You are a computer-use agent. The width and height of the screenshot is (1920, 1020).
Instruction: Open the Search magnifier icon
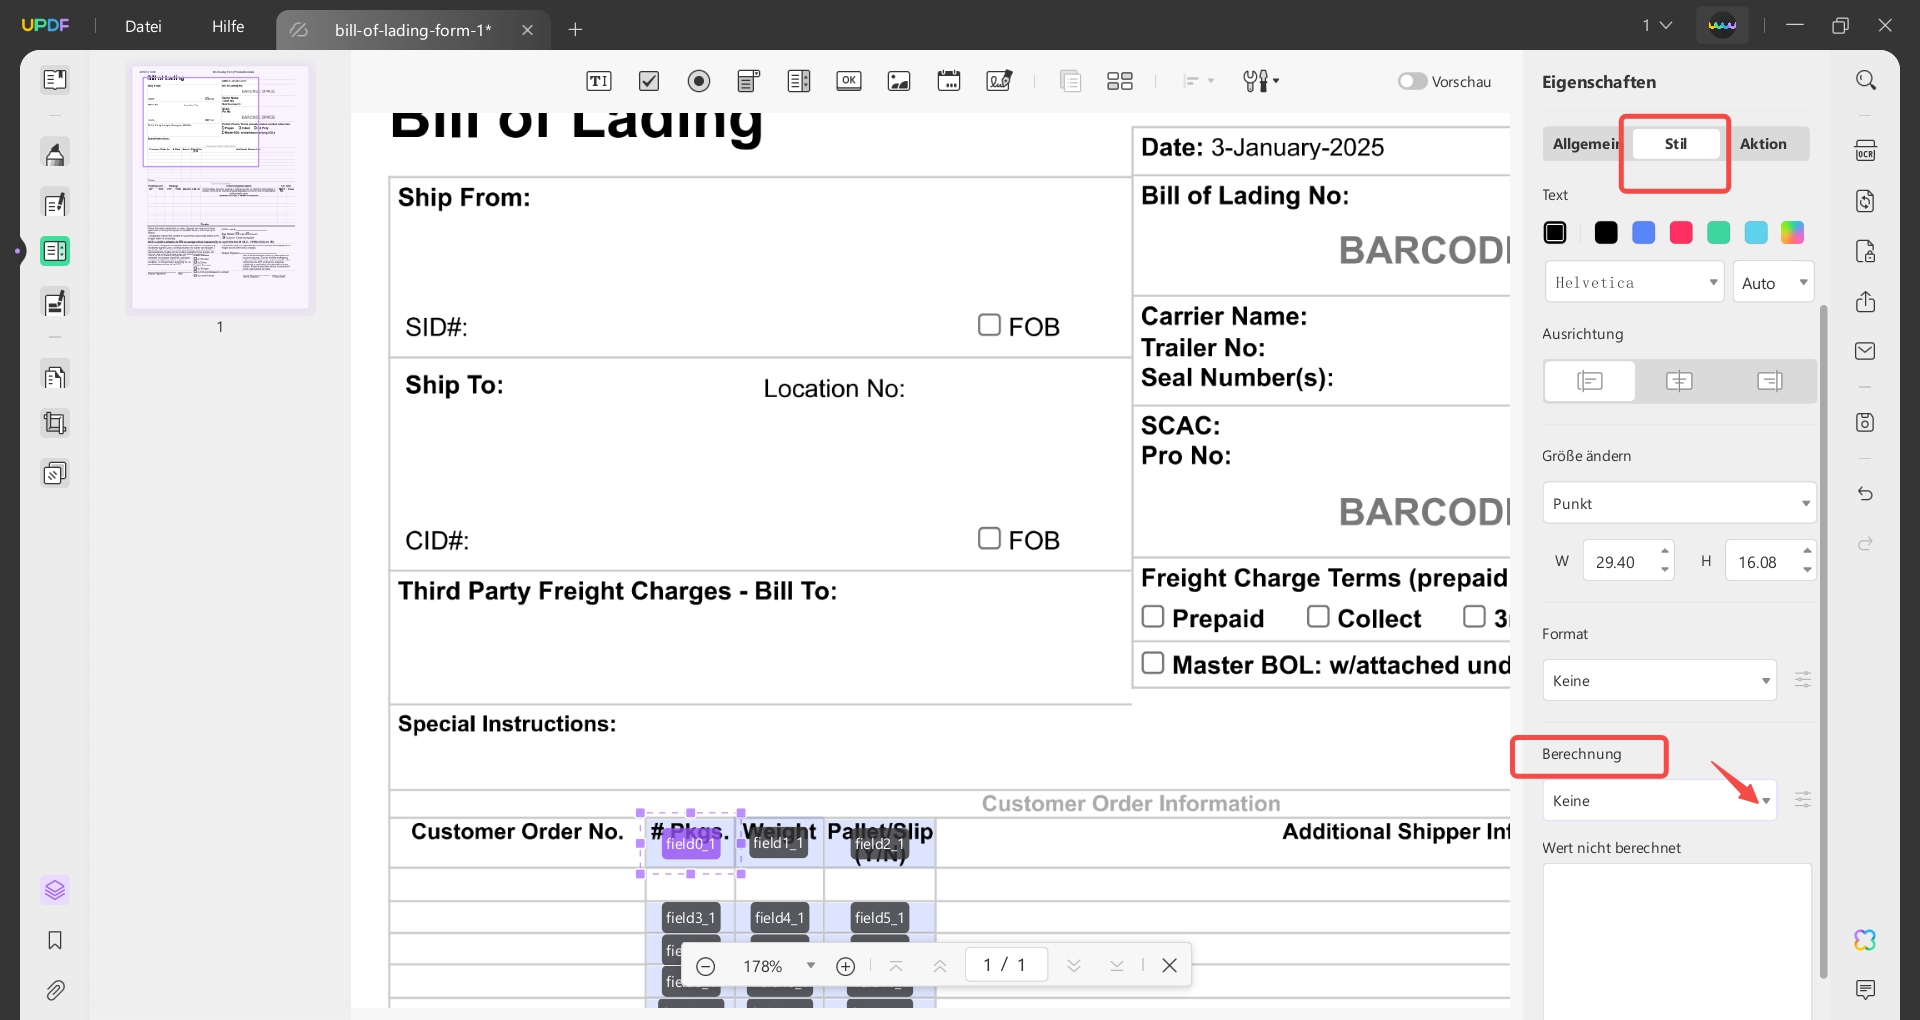(x=1866, y=80)
